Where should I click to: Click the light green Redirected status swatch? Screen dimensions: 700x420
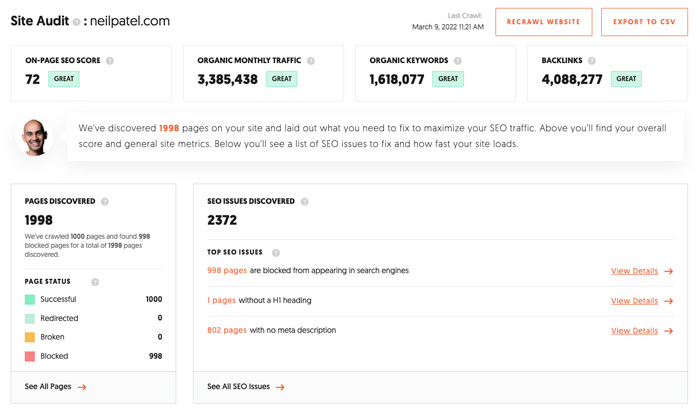tap(30, 318)
